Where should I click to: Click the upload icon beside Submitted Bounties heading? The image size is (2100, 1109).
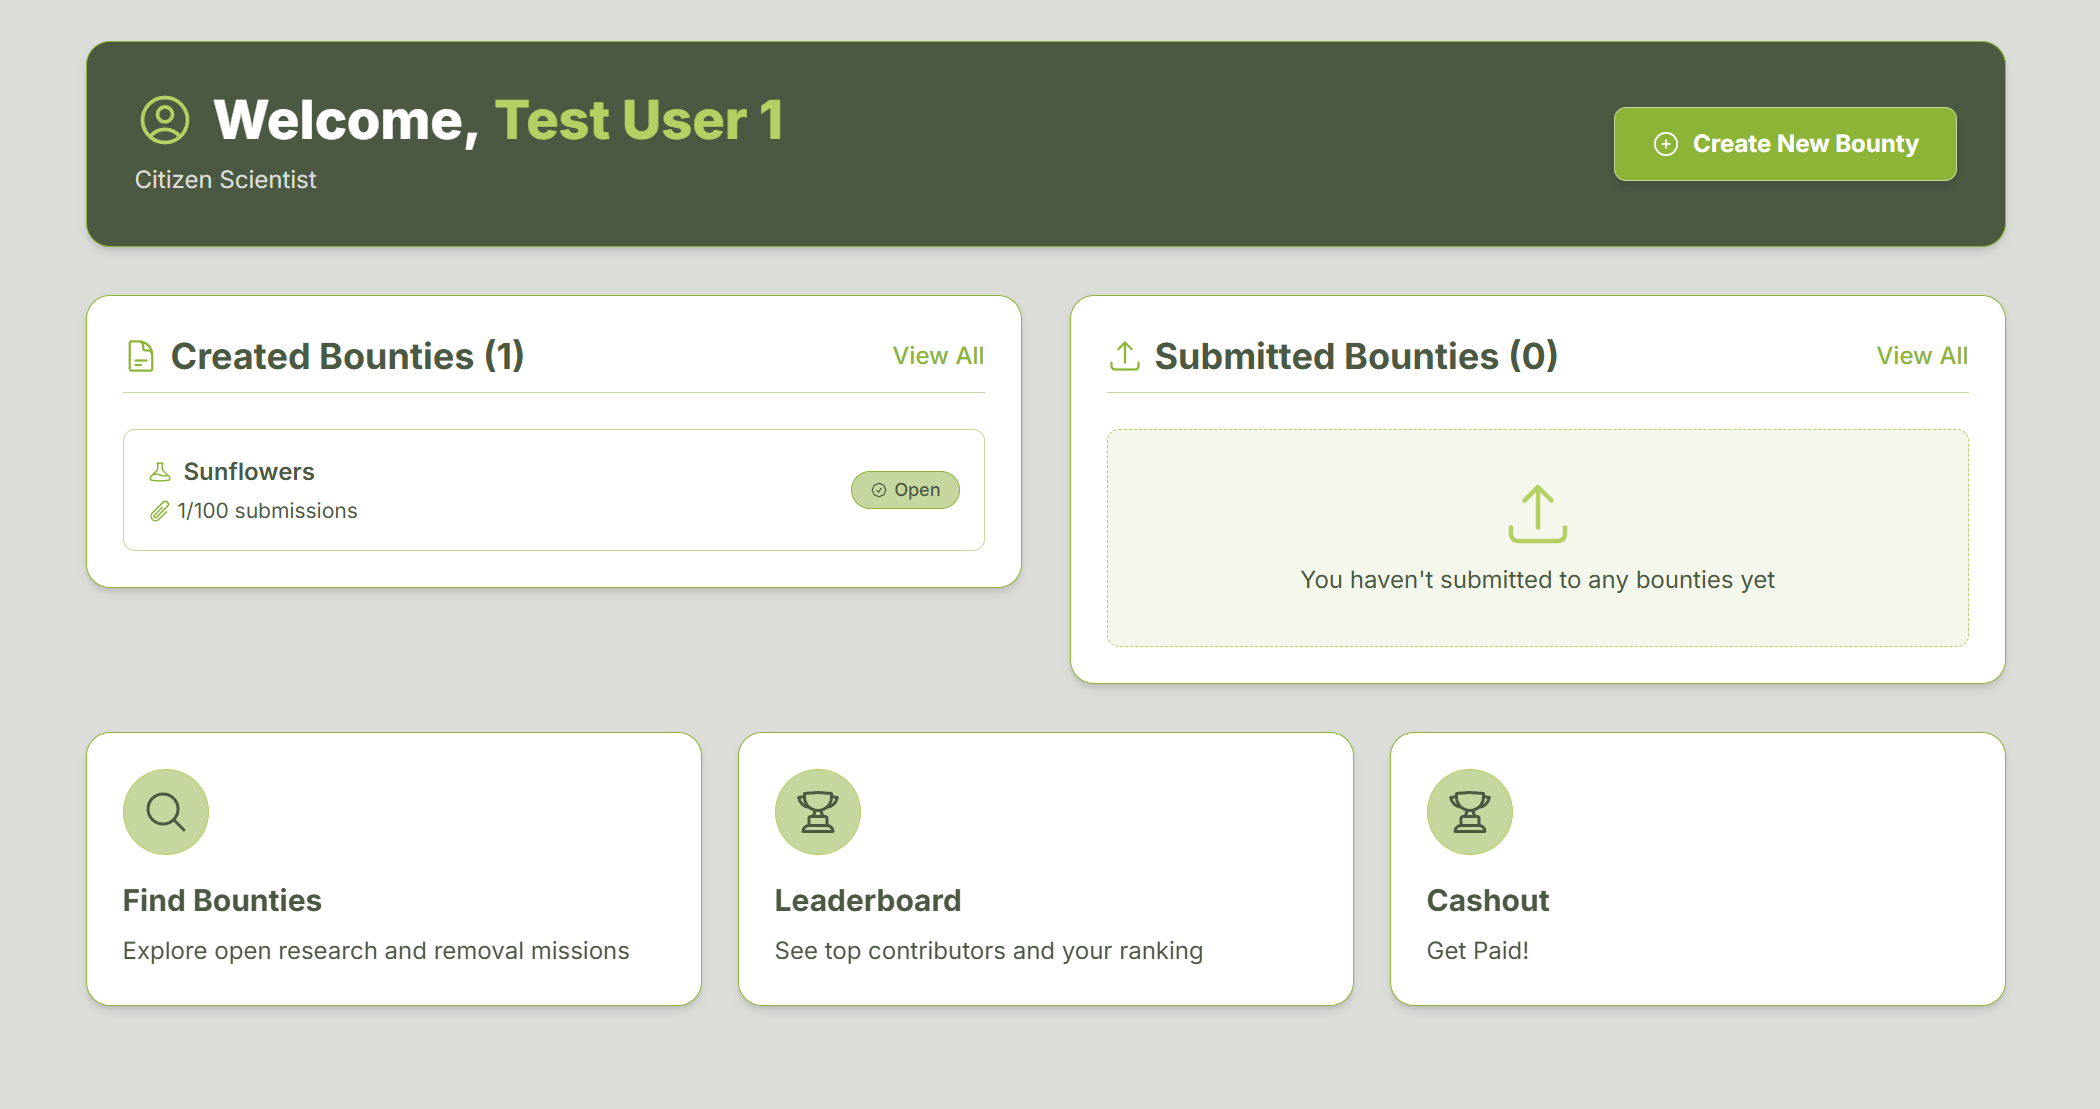(x=1124, y=356)
